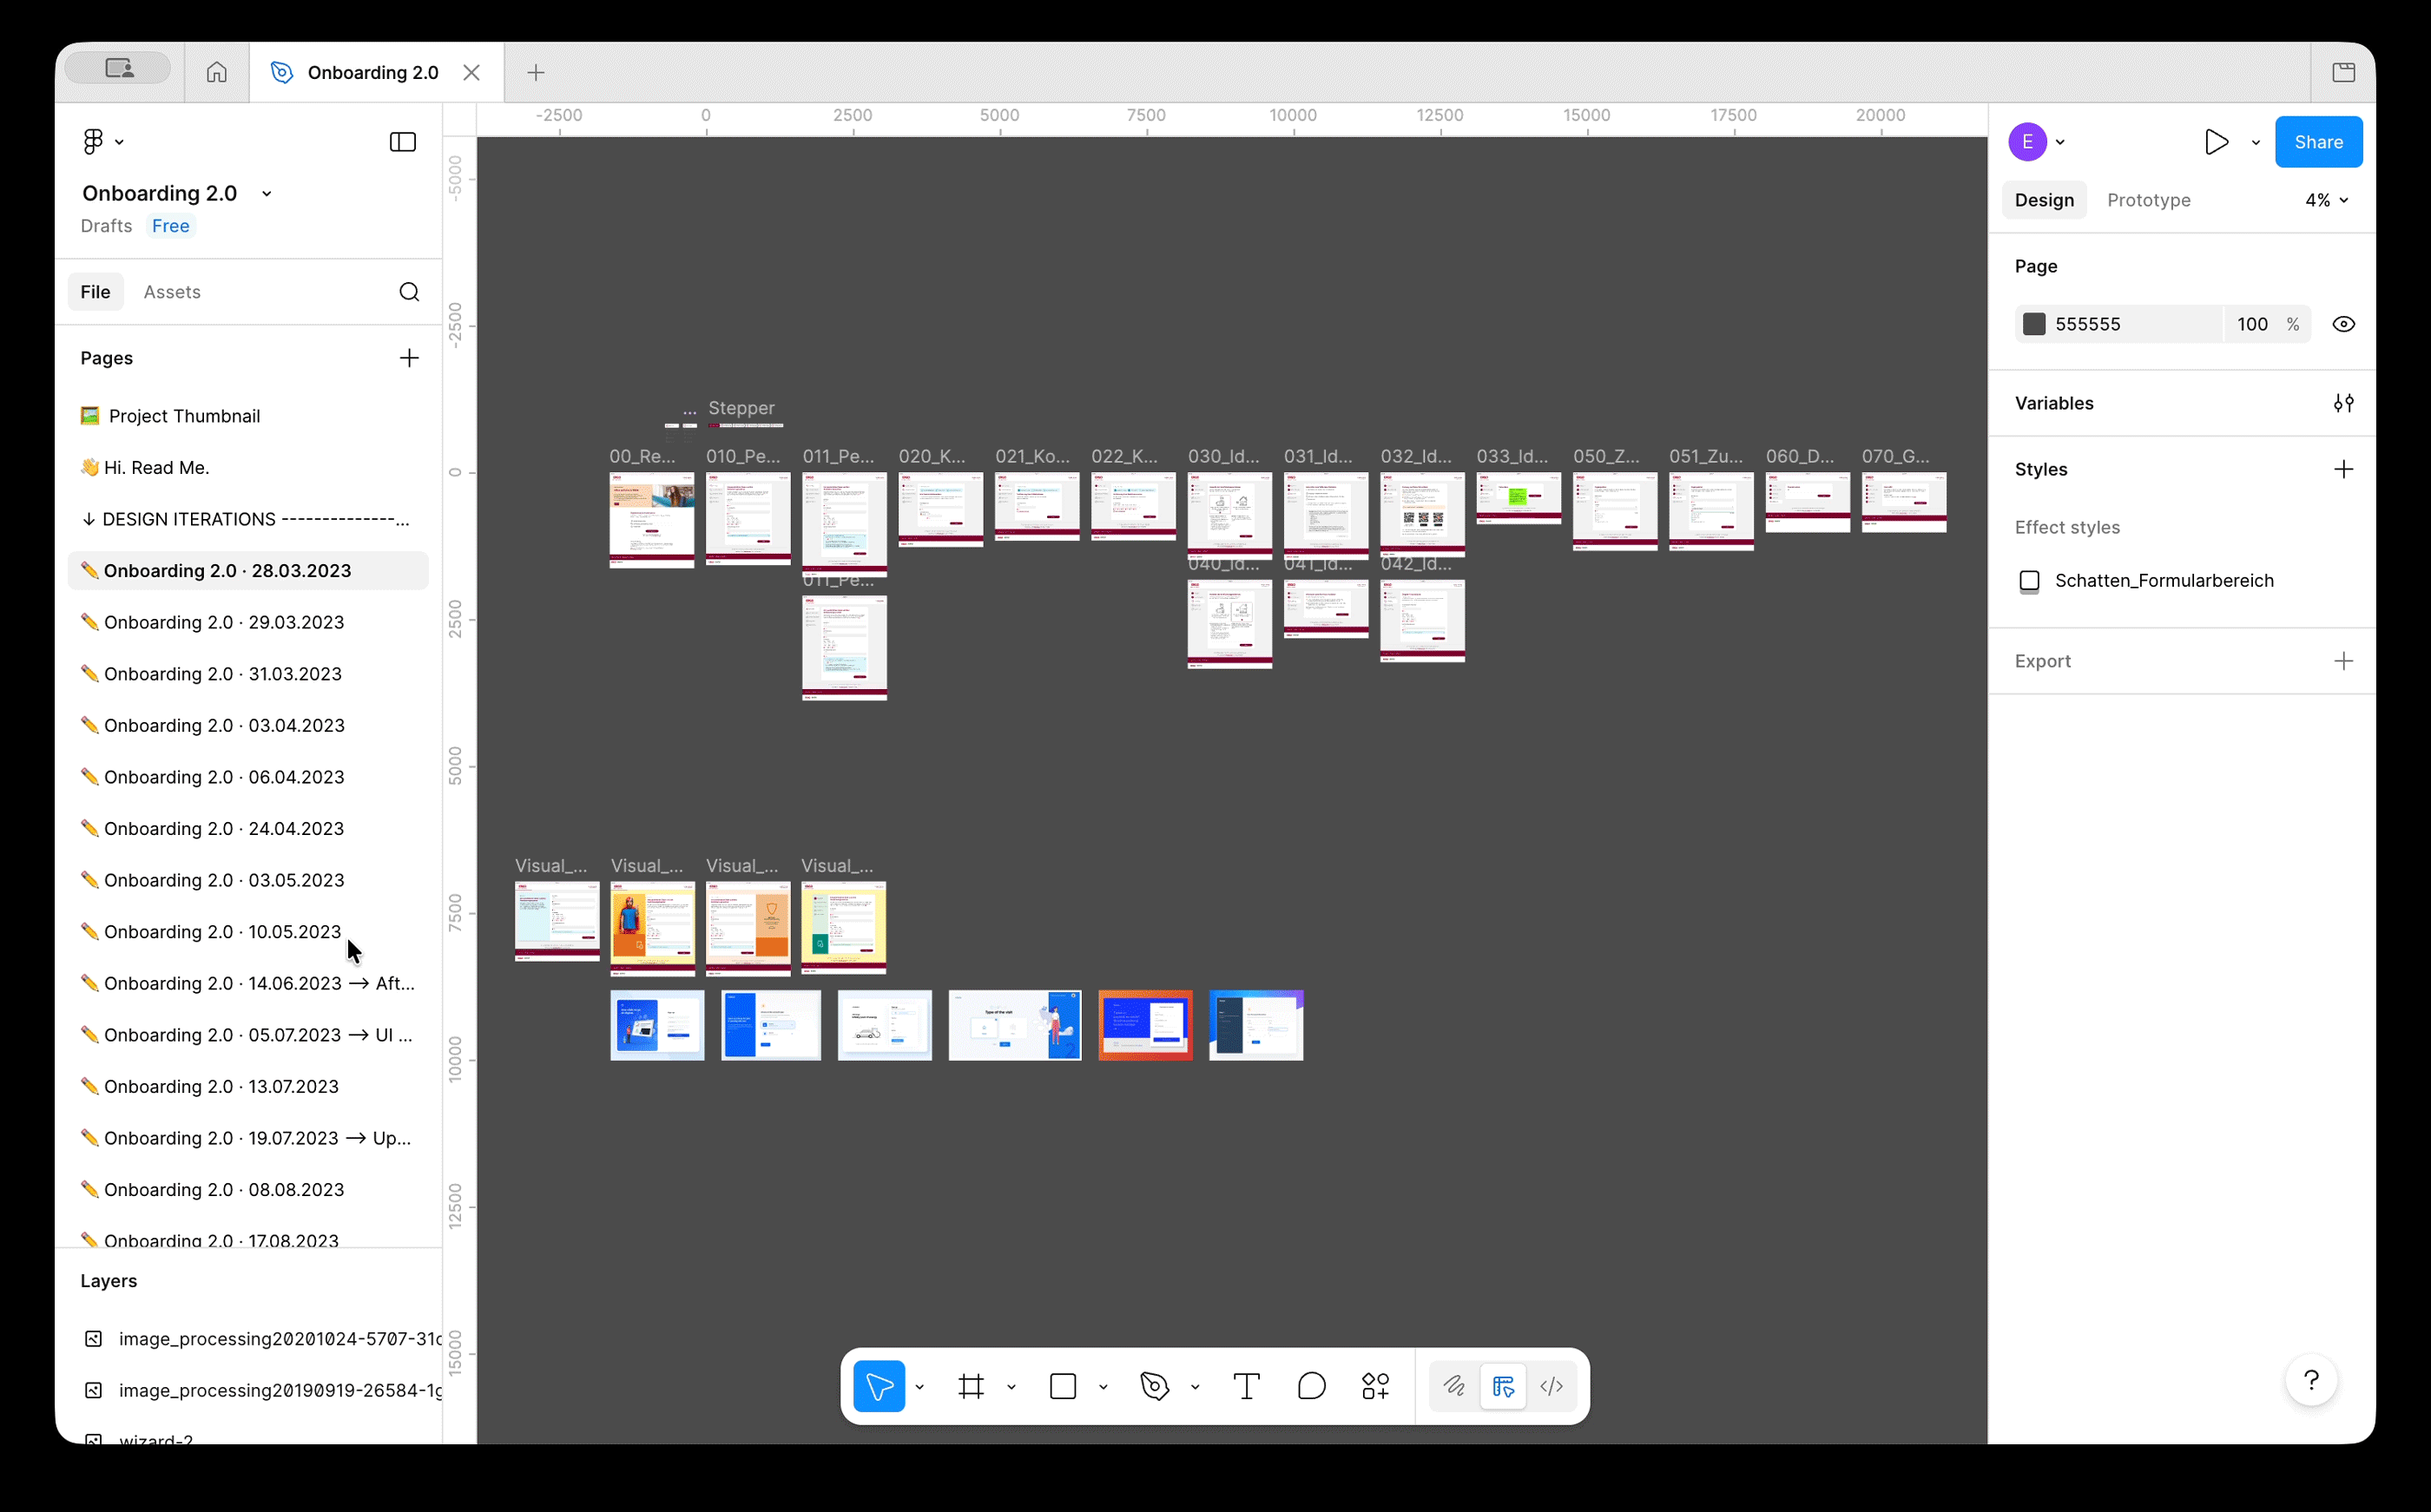The width and height of the screenshot is (2431, 1512).
Task: Toggle the annotation pencil mode
Action: tap(1454, 1386)
